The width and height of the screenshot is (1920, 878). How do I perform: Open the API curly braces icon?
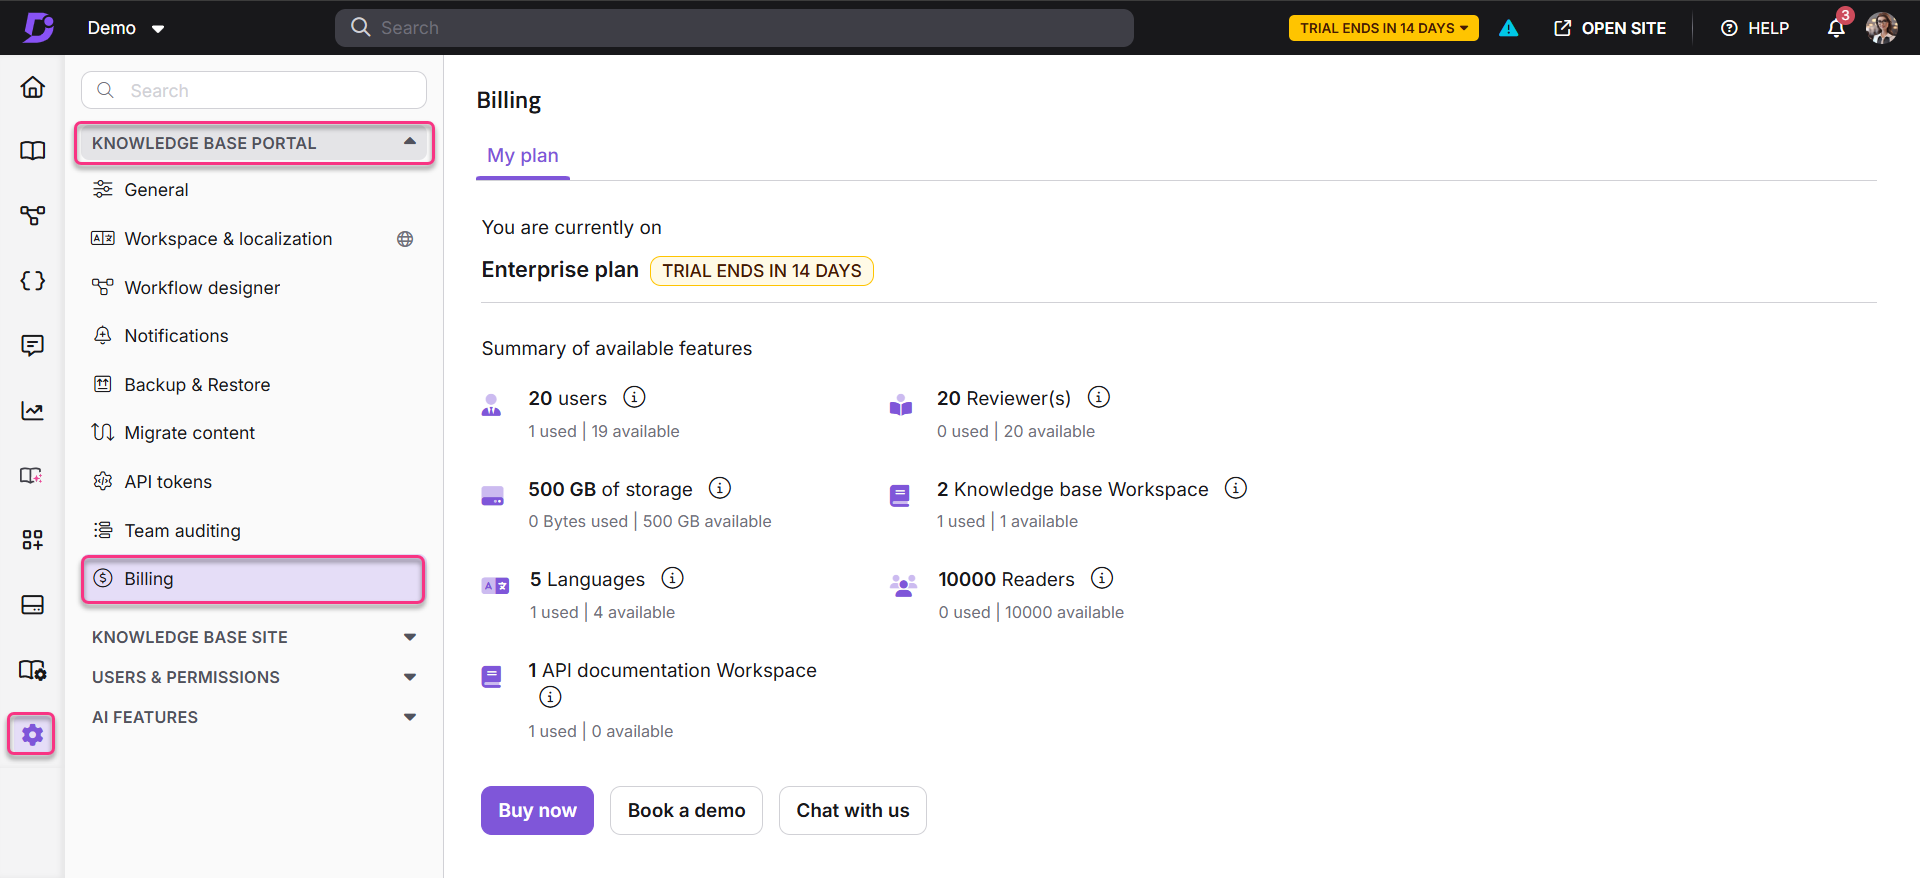[33, 281]
